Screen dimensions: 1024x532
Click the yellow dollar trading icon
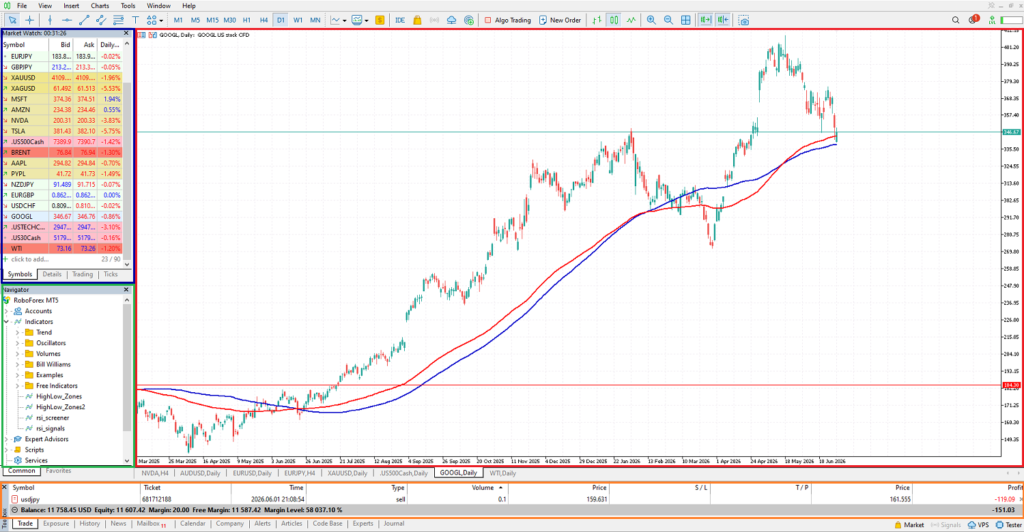379,20
